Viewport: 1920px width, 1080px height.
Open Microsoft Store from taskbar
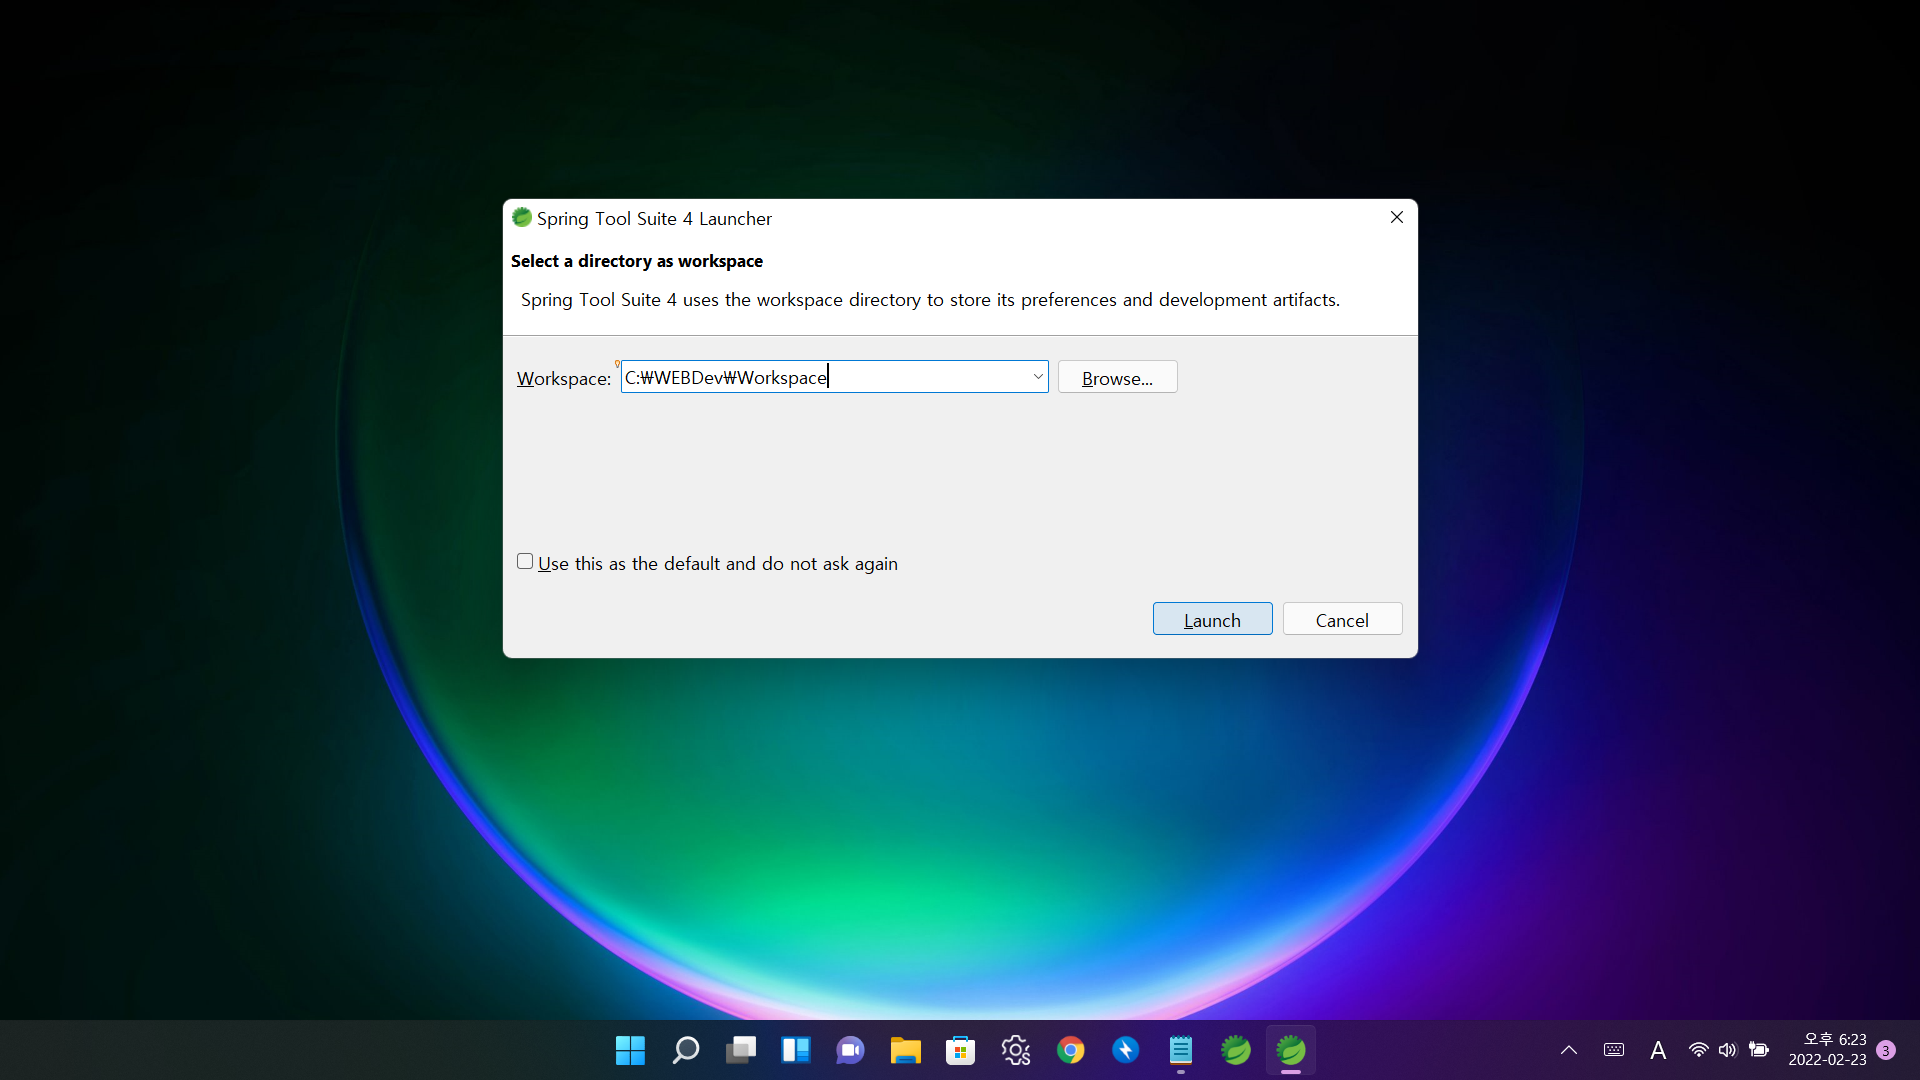click(x=961, y=1050)
